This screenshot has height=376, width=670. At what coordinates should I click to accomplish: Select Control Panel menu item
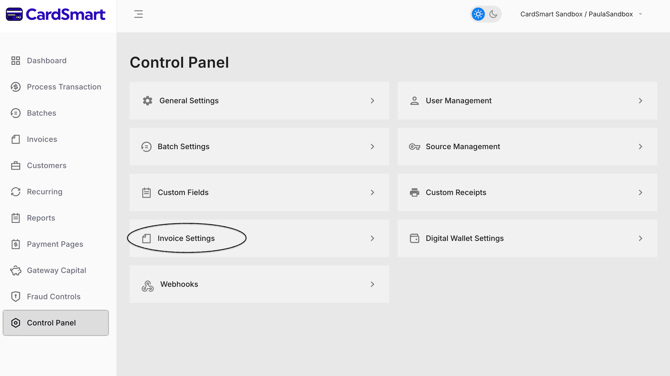[56, 323]
